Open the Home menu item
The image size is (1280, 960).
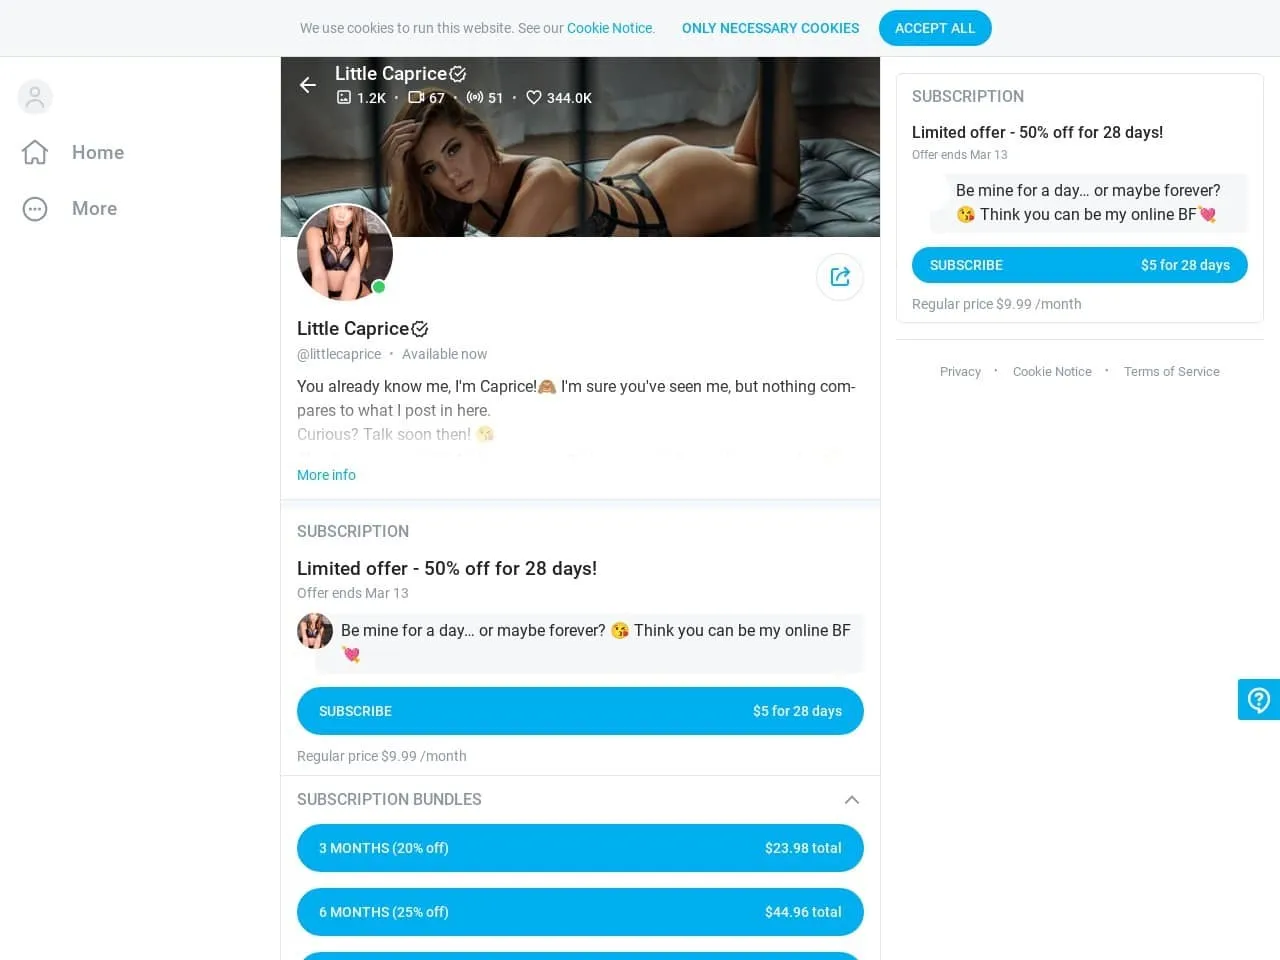click(x=98, y=152)
